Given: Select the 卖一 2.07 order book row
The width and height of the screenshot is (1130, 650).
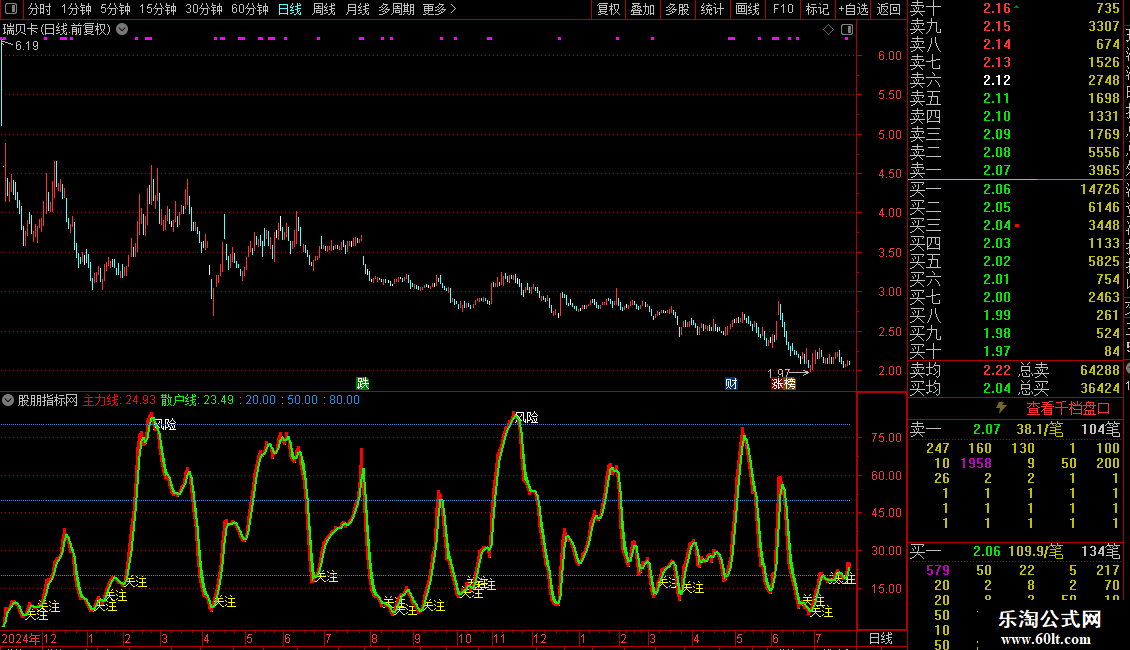Looking at the screenshot, I should [1015, 170].
